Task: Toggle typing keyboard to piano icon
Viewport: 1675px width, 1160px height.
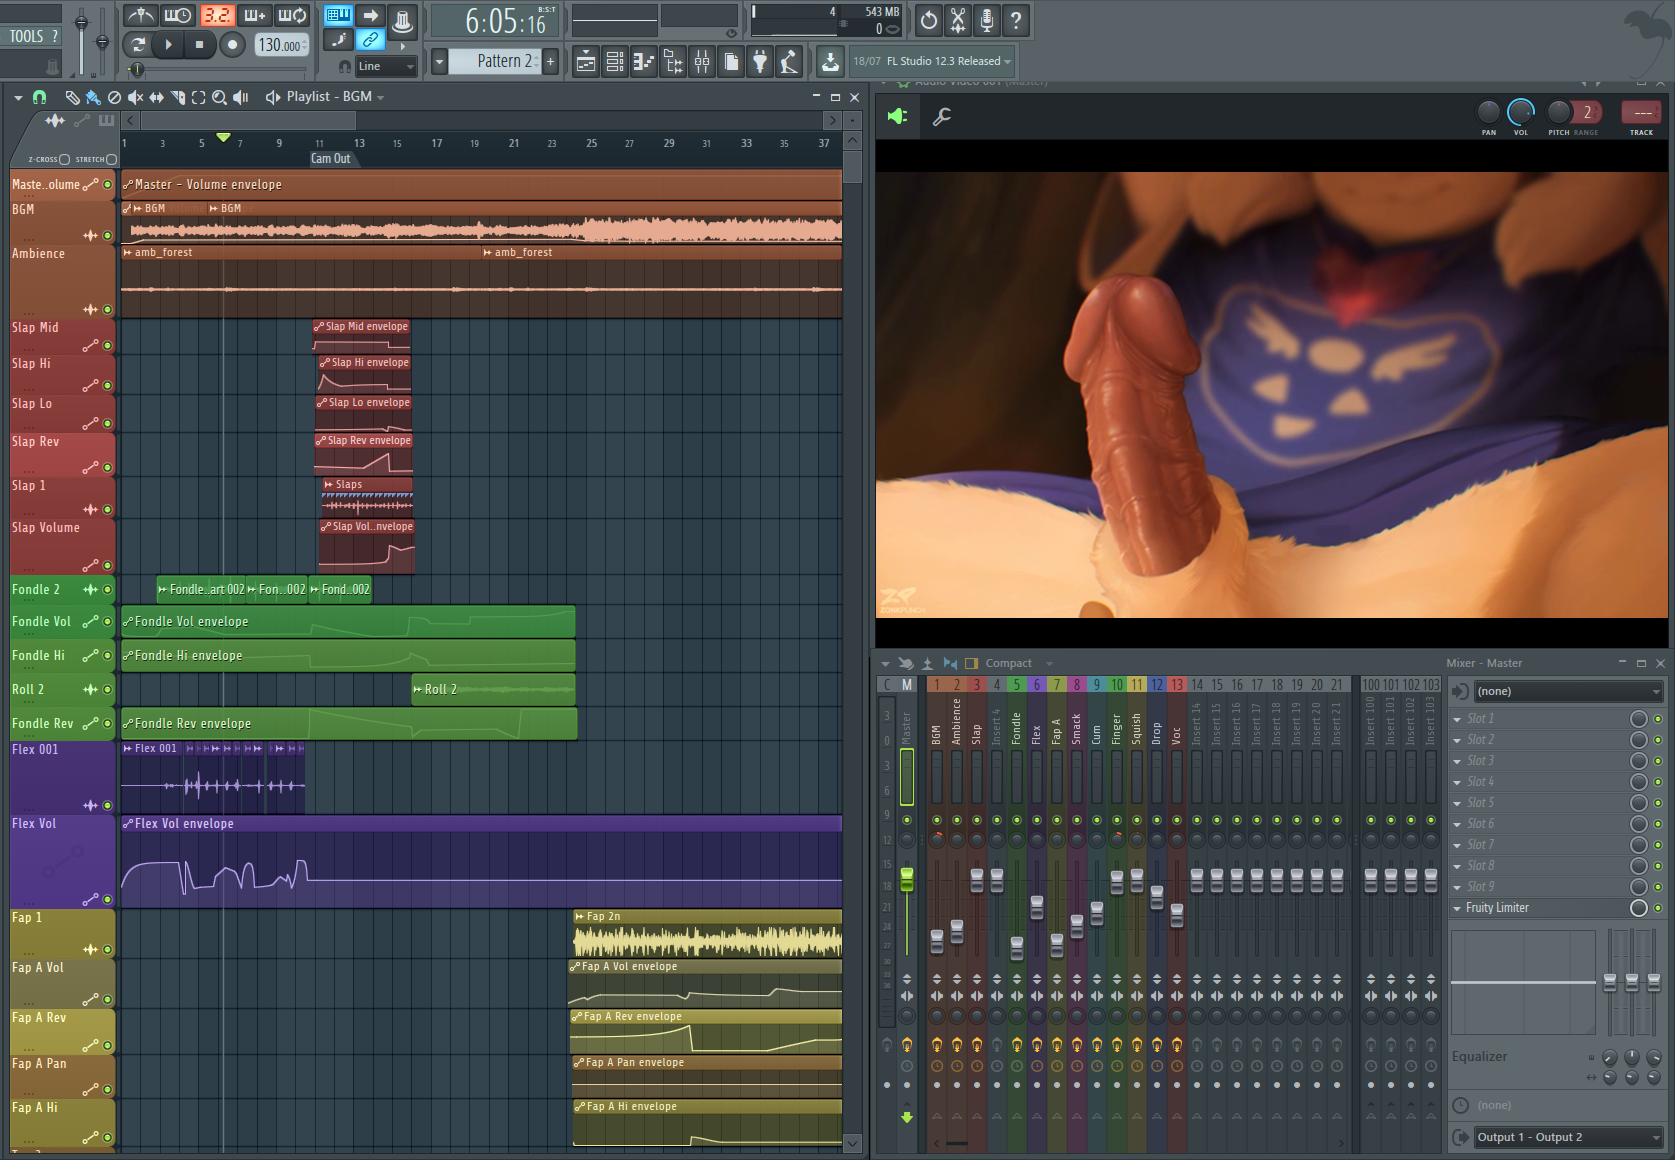Action: click(x=338, y=15)
